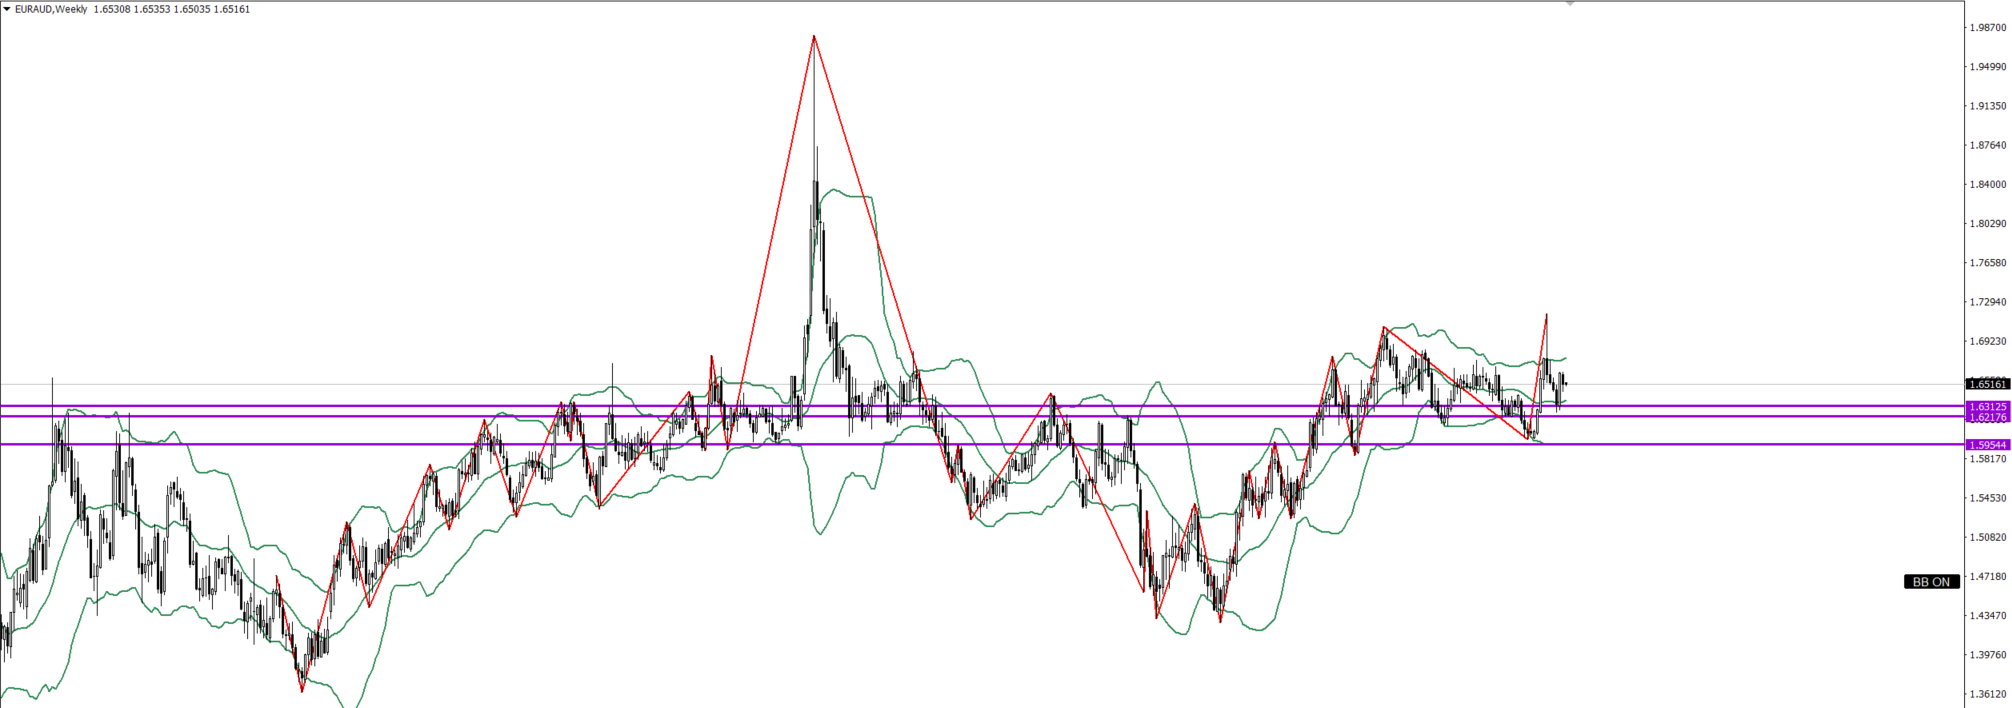Click the 1.43470 price scale label

pos(1987,616)
